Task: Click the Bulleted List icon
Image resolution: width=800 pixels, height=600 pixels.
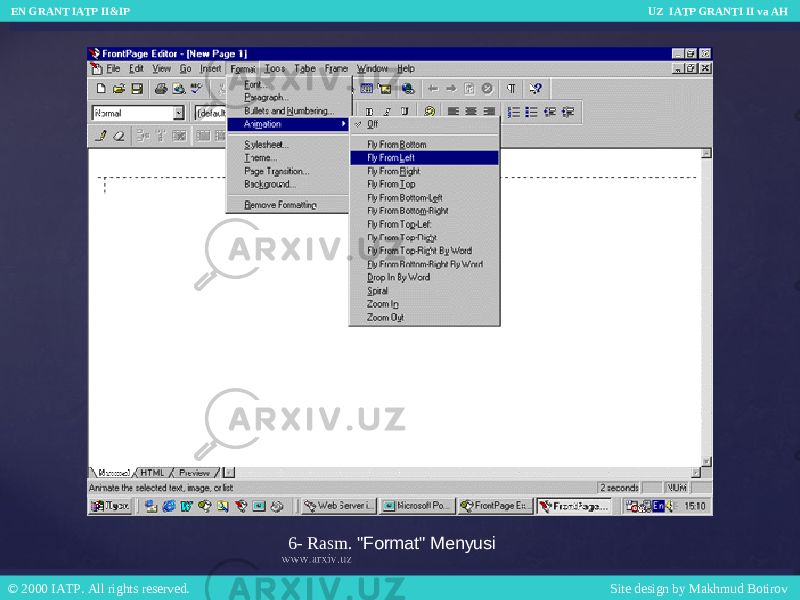Action: point(532,112)
